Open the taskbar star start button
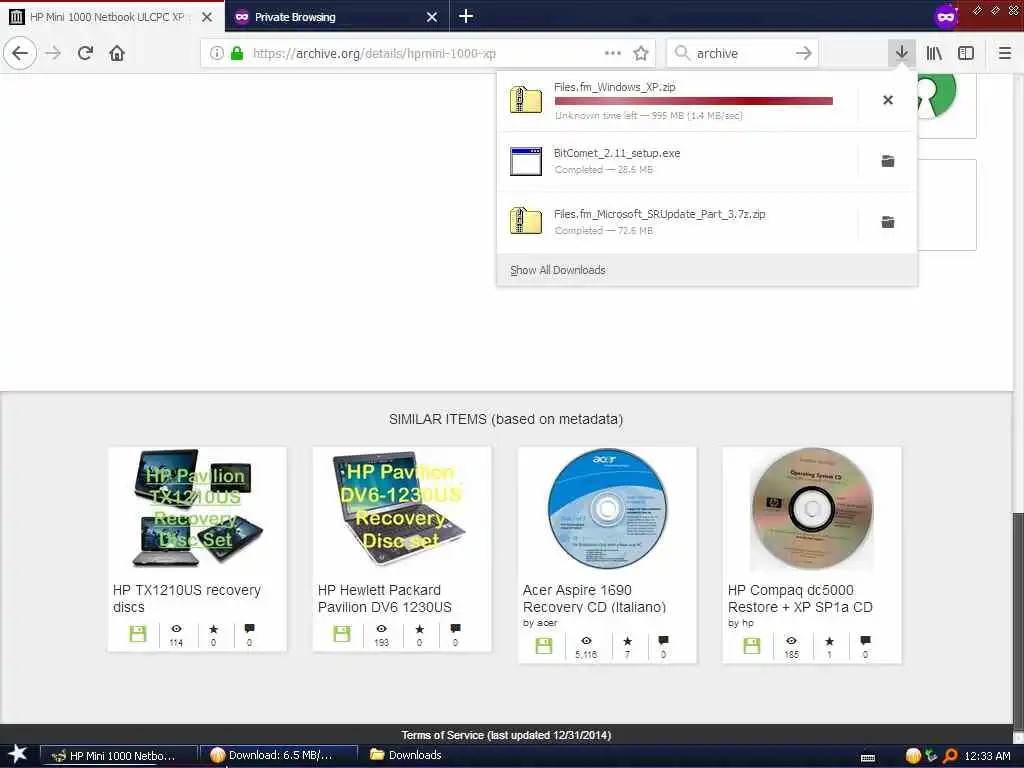The width and height of the screenshot is (1024, 768). [x=17, y=754]
